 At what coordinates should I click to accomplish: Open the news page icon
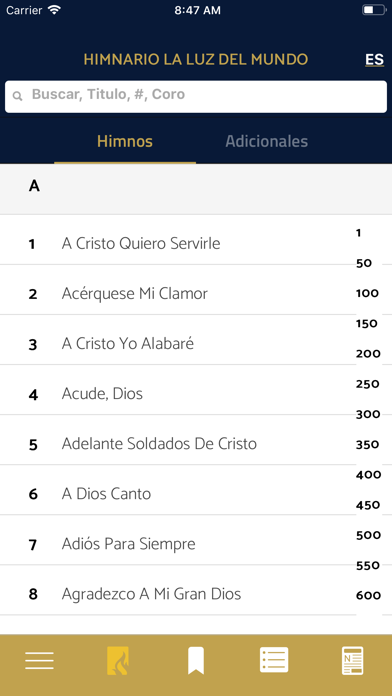(352, 660)
